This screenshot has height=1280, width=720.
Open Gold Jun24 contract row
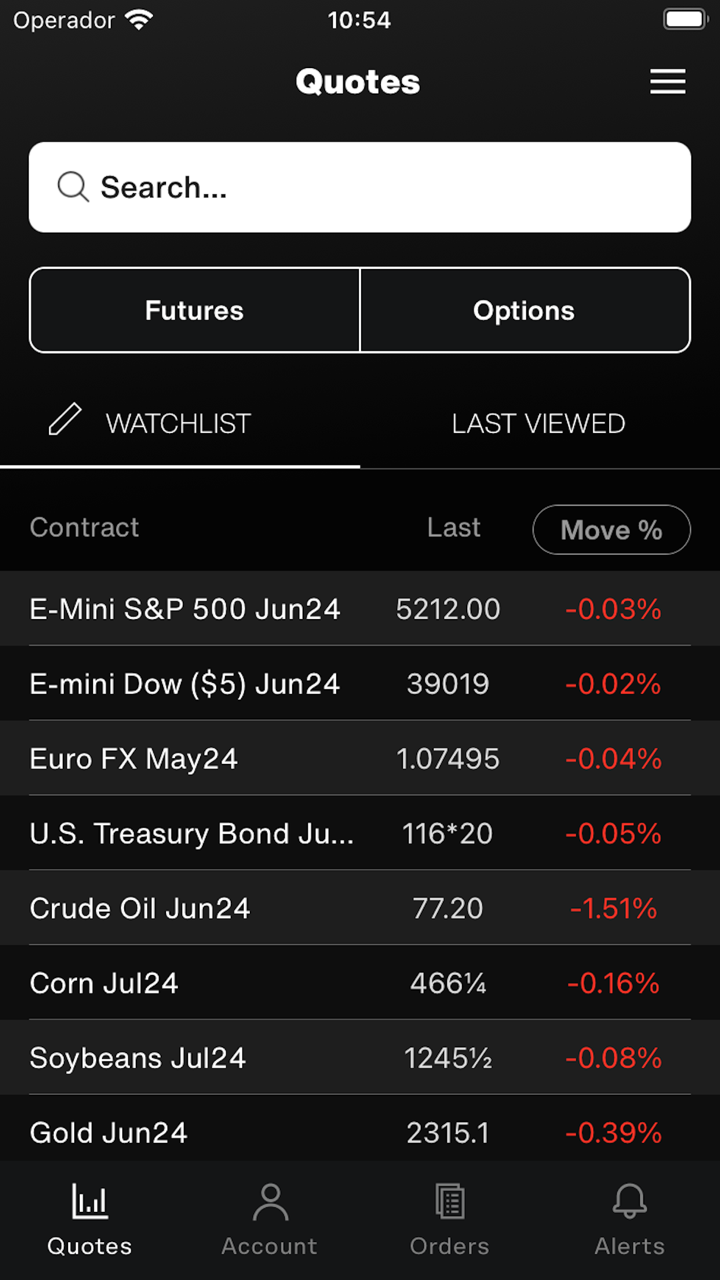tap(109, 1132)
